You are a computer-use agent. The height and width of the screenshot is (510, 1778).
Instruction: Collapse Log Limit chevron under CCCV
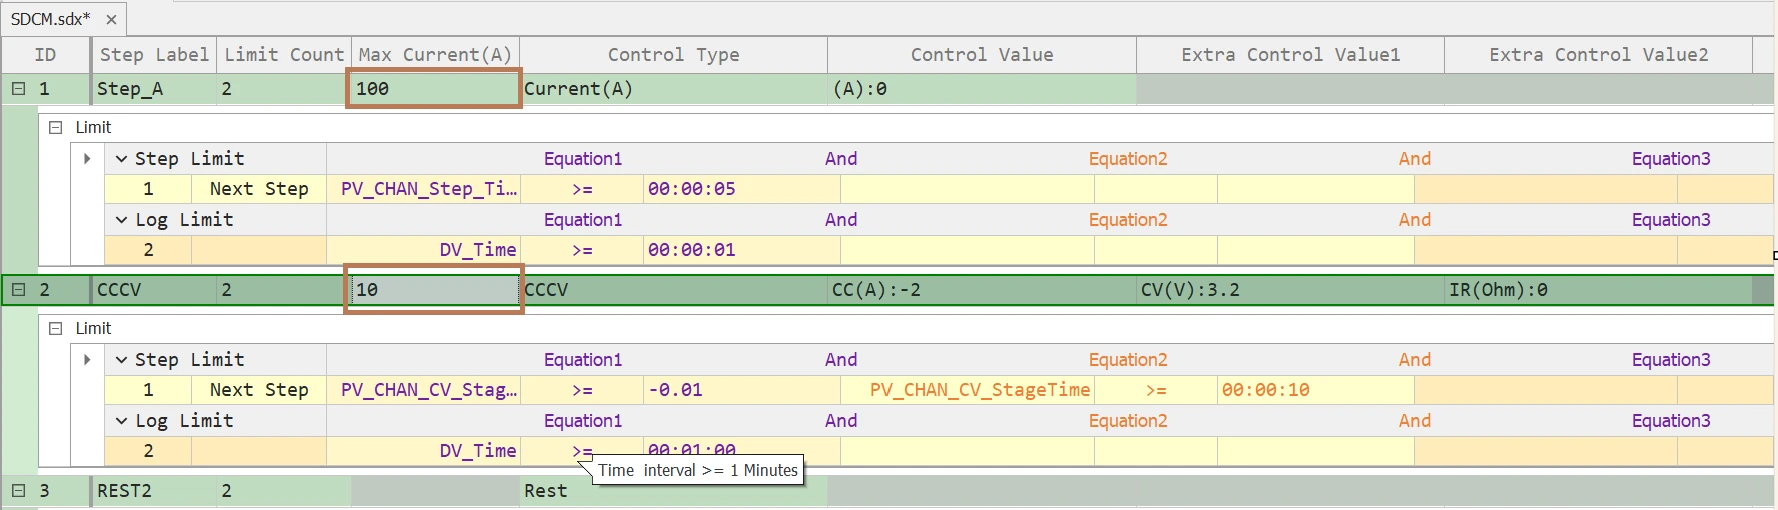[x=121, y=421]
